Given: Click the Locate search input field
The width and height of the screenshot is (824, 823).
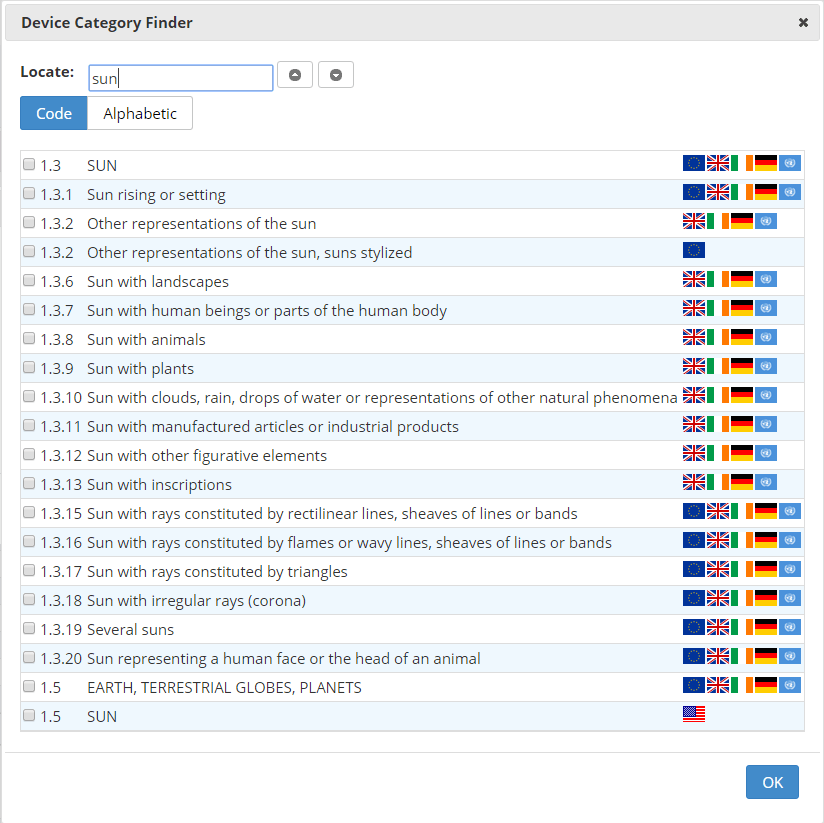Looking at the screenshot, I should point(180,78).
